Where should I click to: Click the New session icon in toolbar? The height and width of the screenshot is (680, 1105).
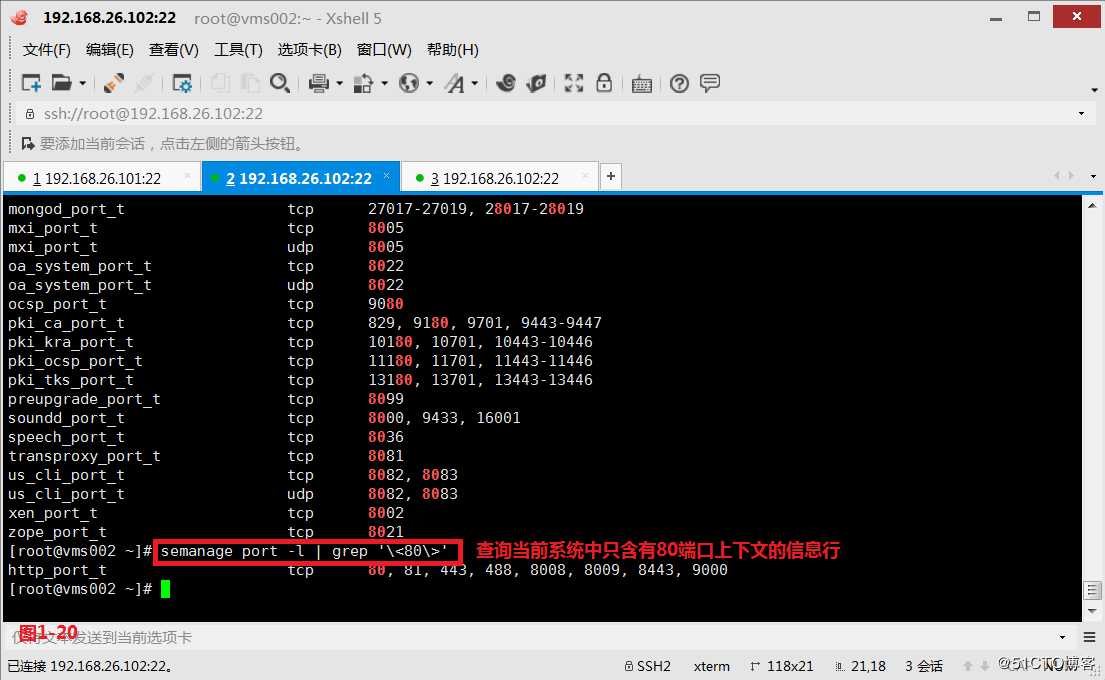pos(32,83)
